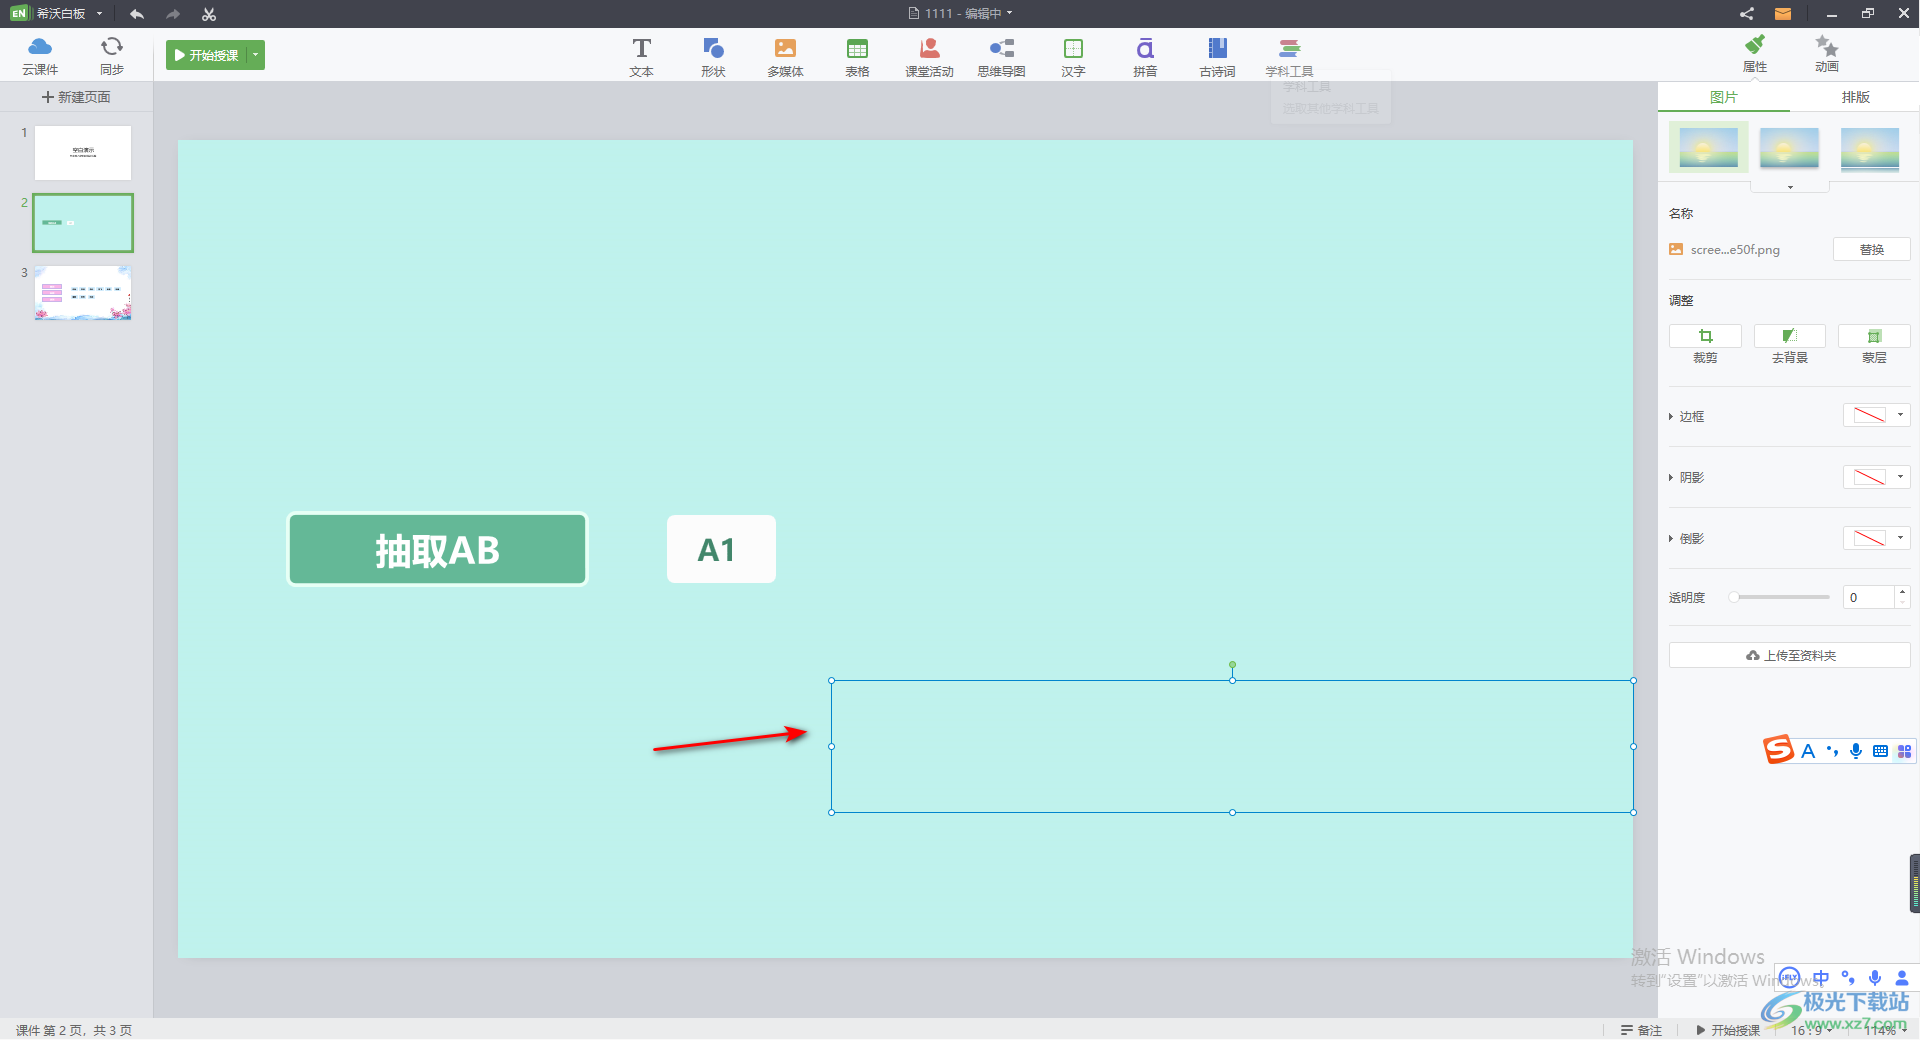Switch to the 排版 tab
The image size is (1920, 1040).
click(1855, 97)
